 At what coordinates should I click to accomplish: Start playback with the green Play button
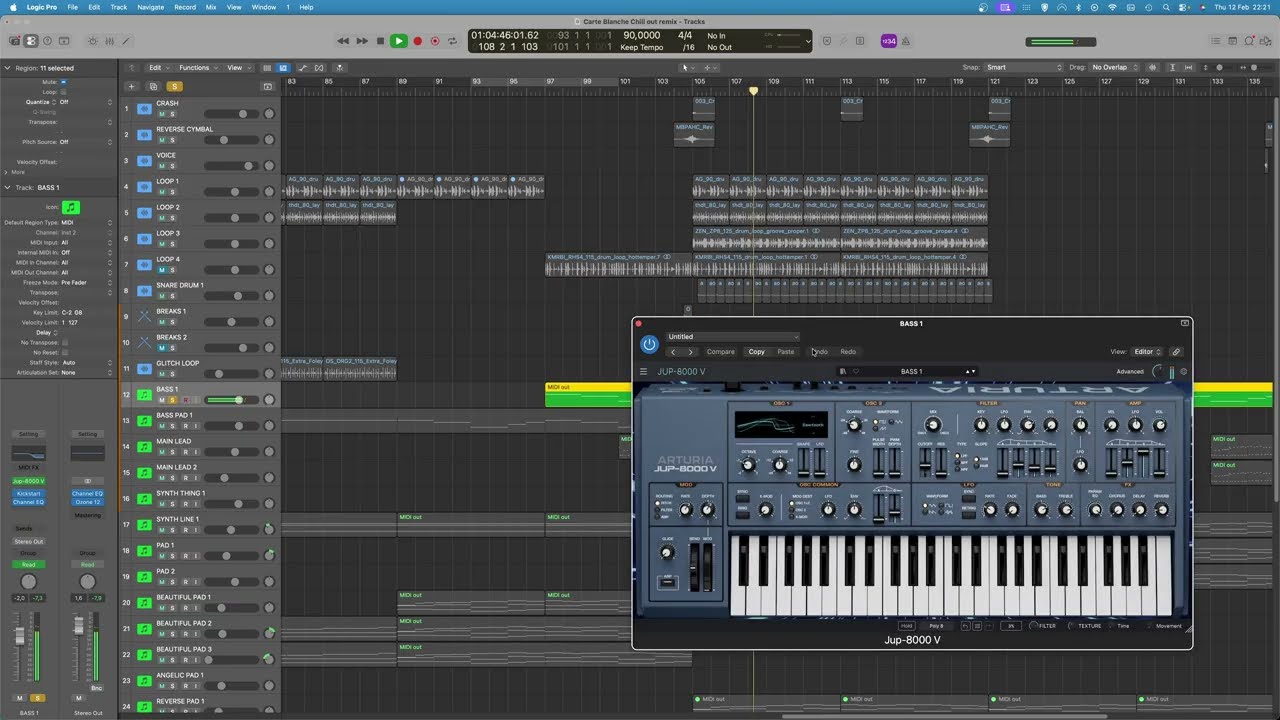[398, 41]
